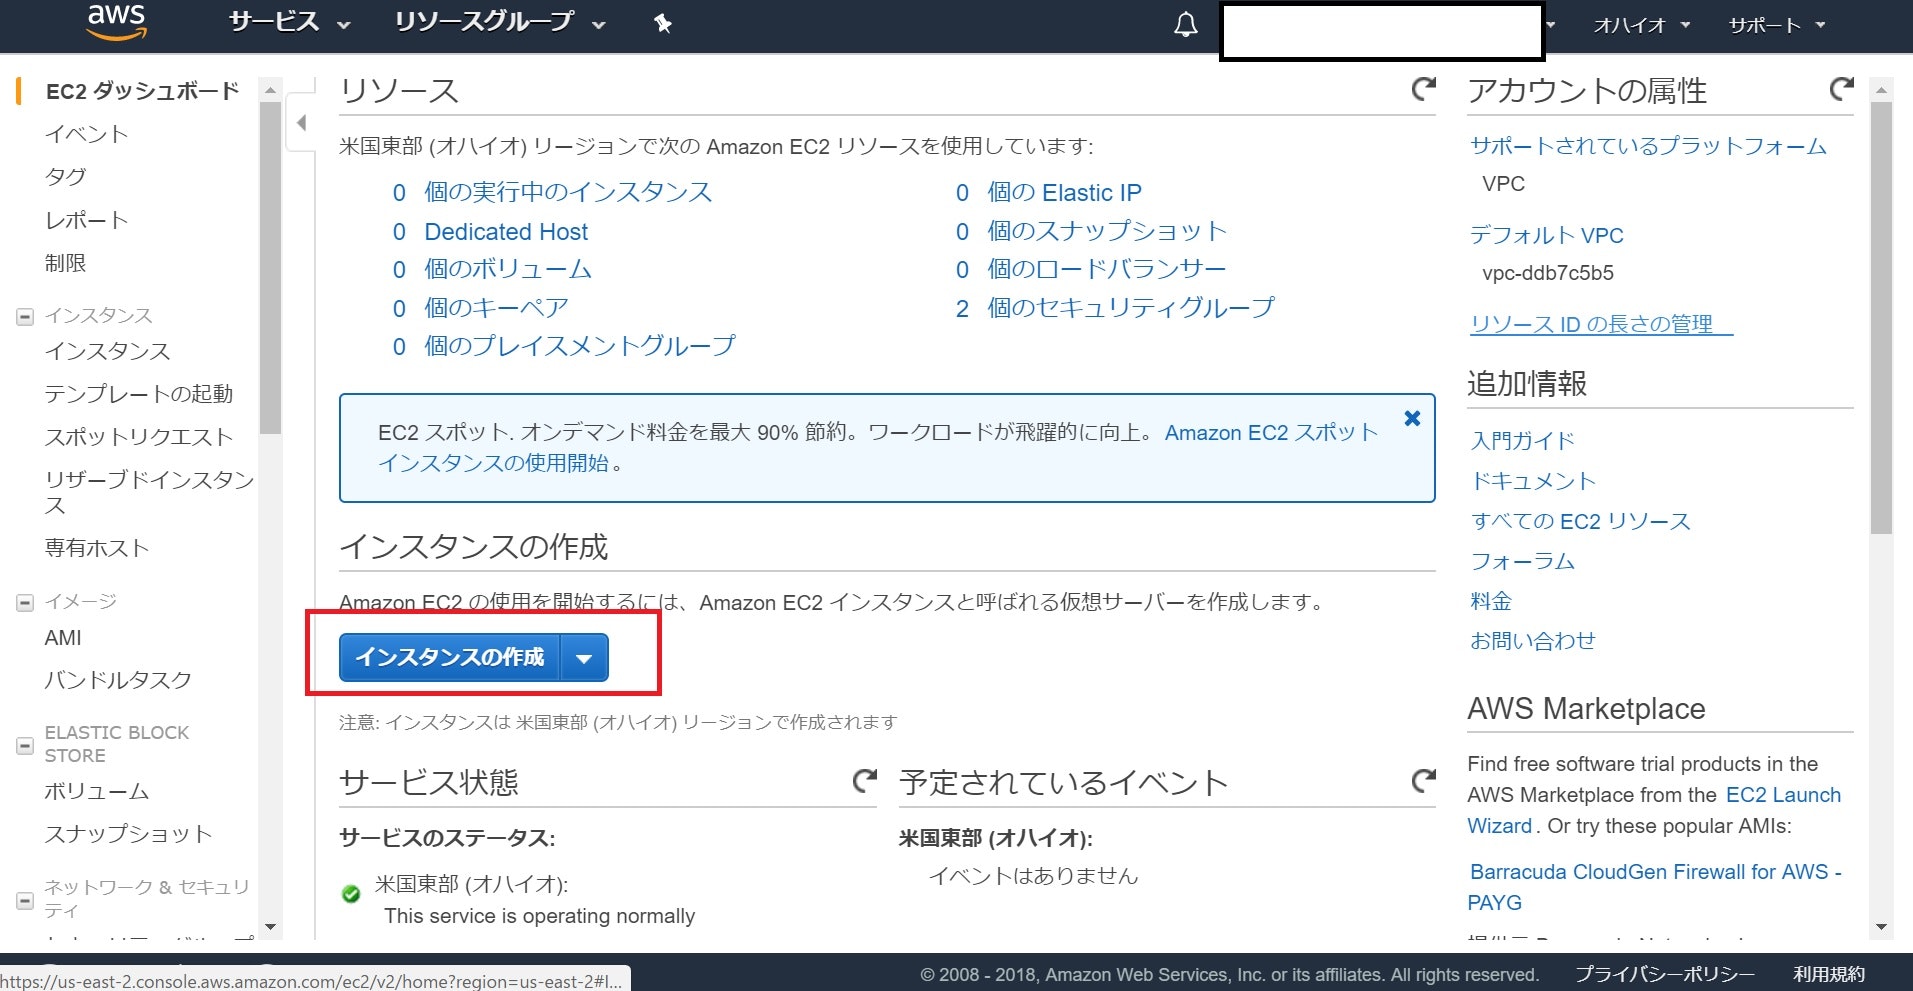Open 専有ホスト in sidebar

coord(97,548)
